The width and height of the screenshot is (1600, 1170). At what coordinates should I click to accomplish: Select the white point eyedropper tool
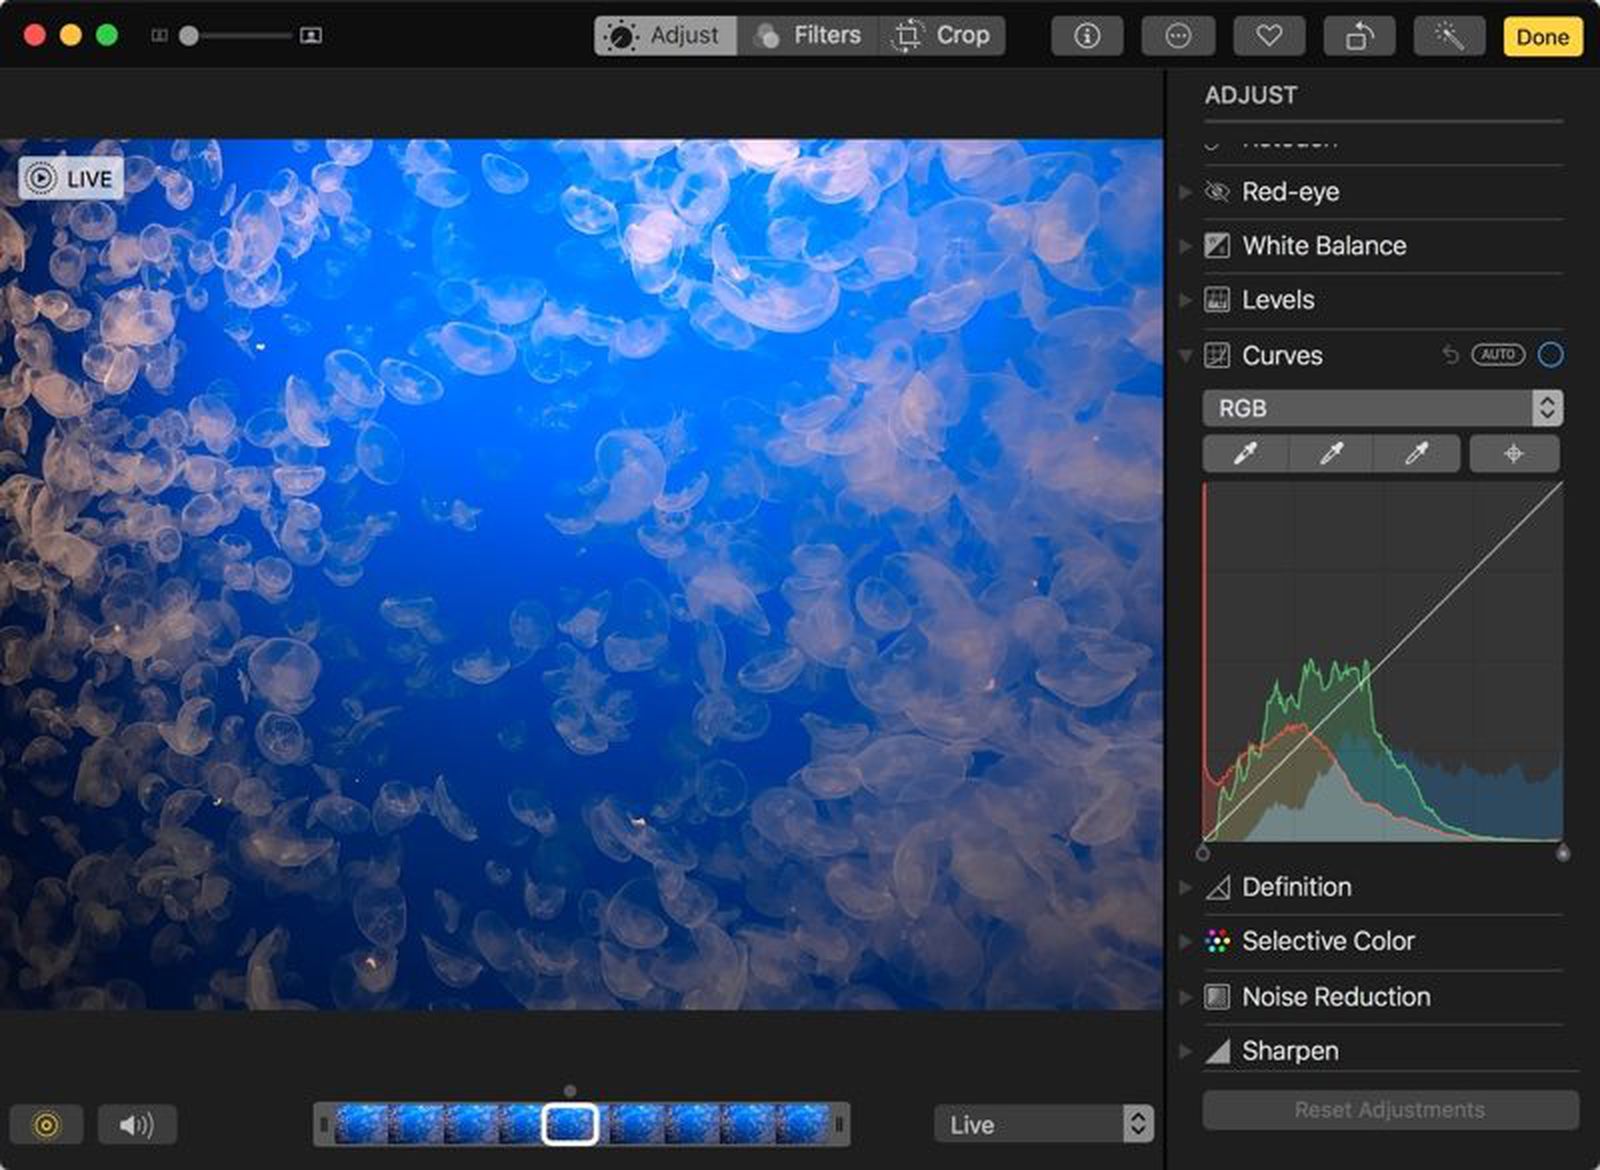coord(1418,453)
